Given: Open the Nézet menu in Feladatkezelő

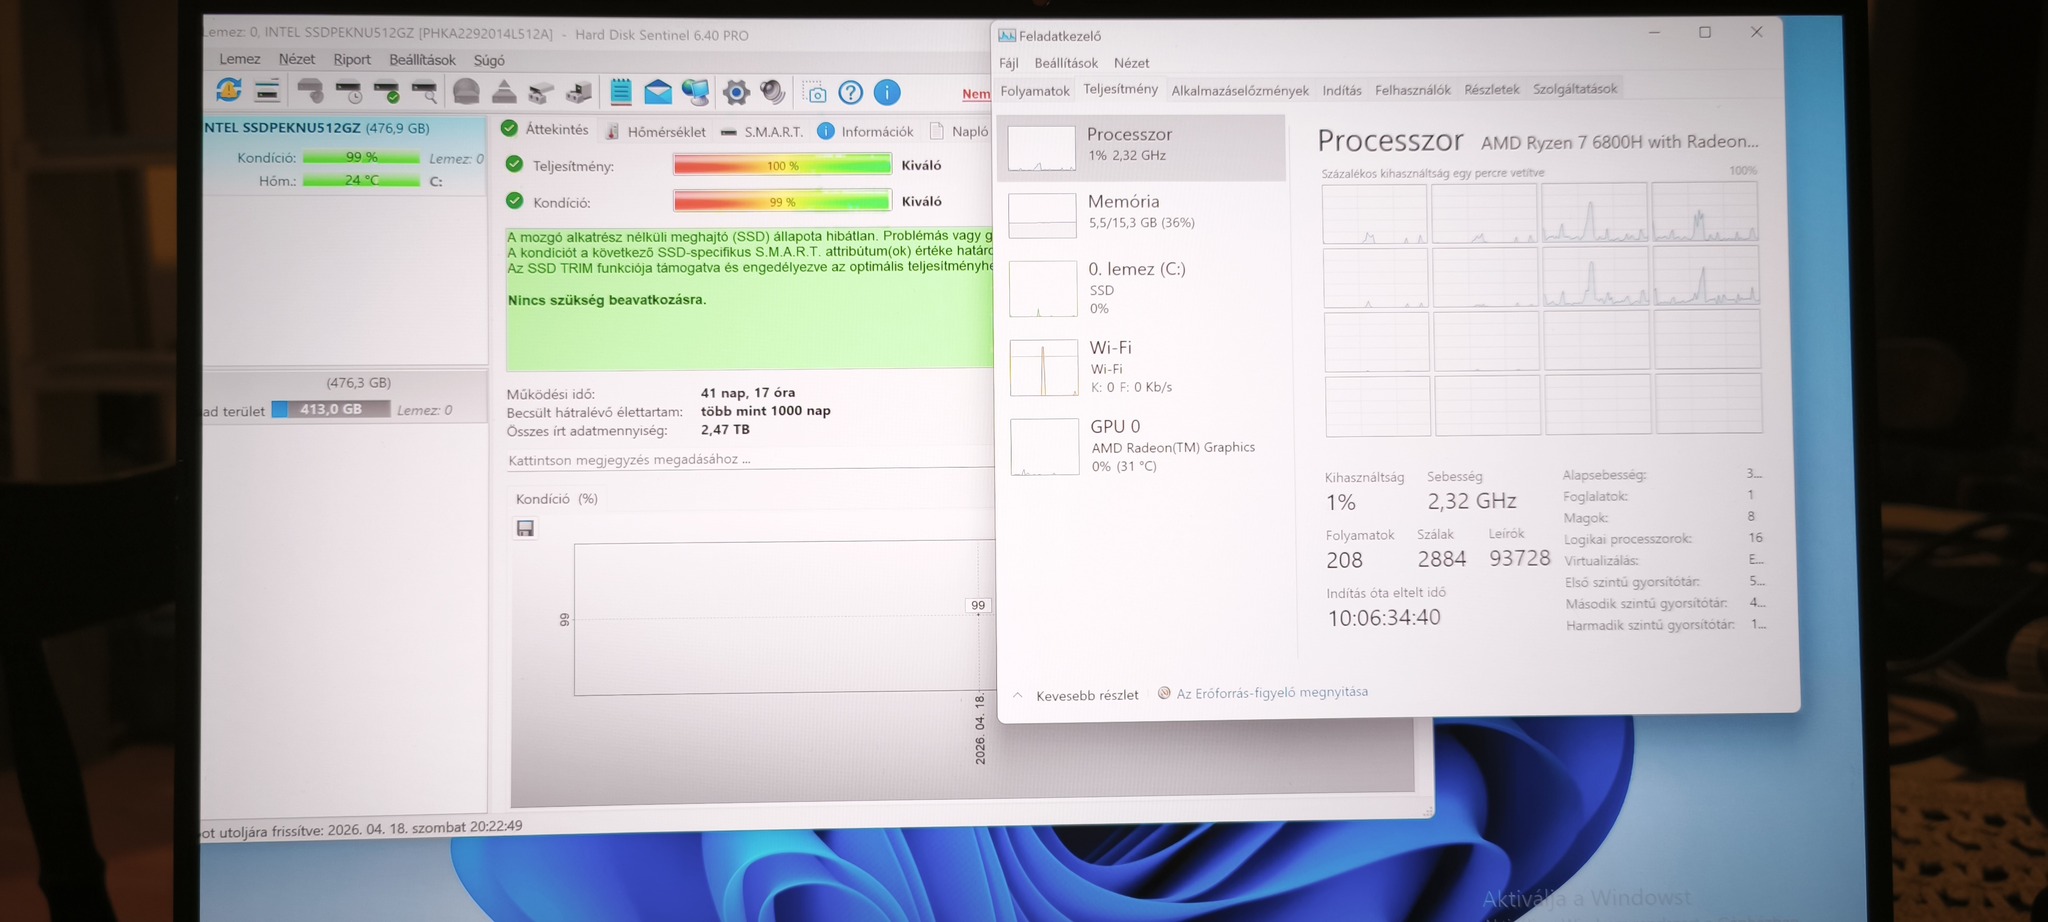Looking at the screenshot, I should click(x=1132, y=63).
